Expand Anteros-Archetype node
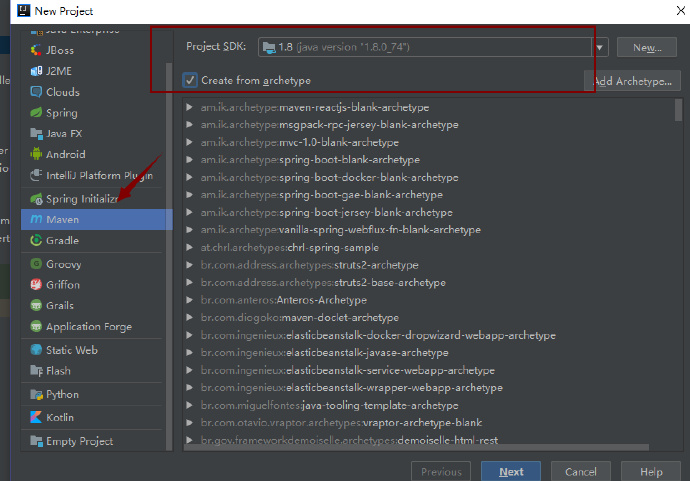The width and height of the screenshot is (690, 481). tap(189, 300)
